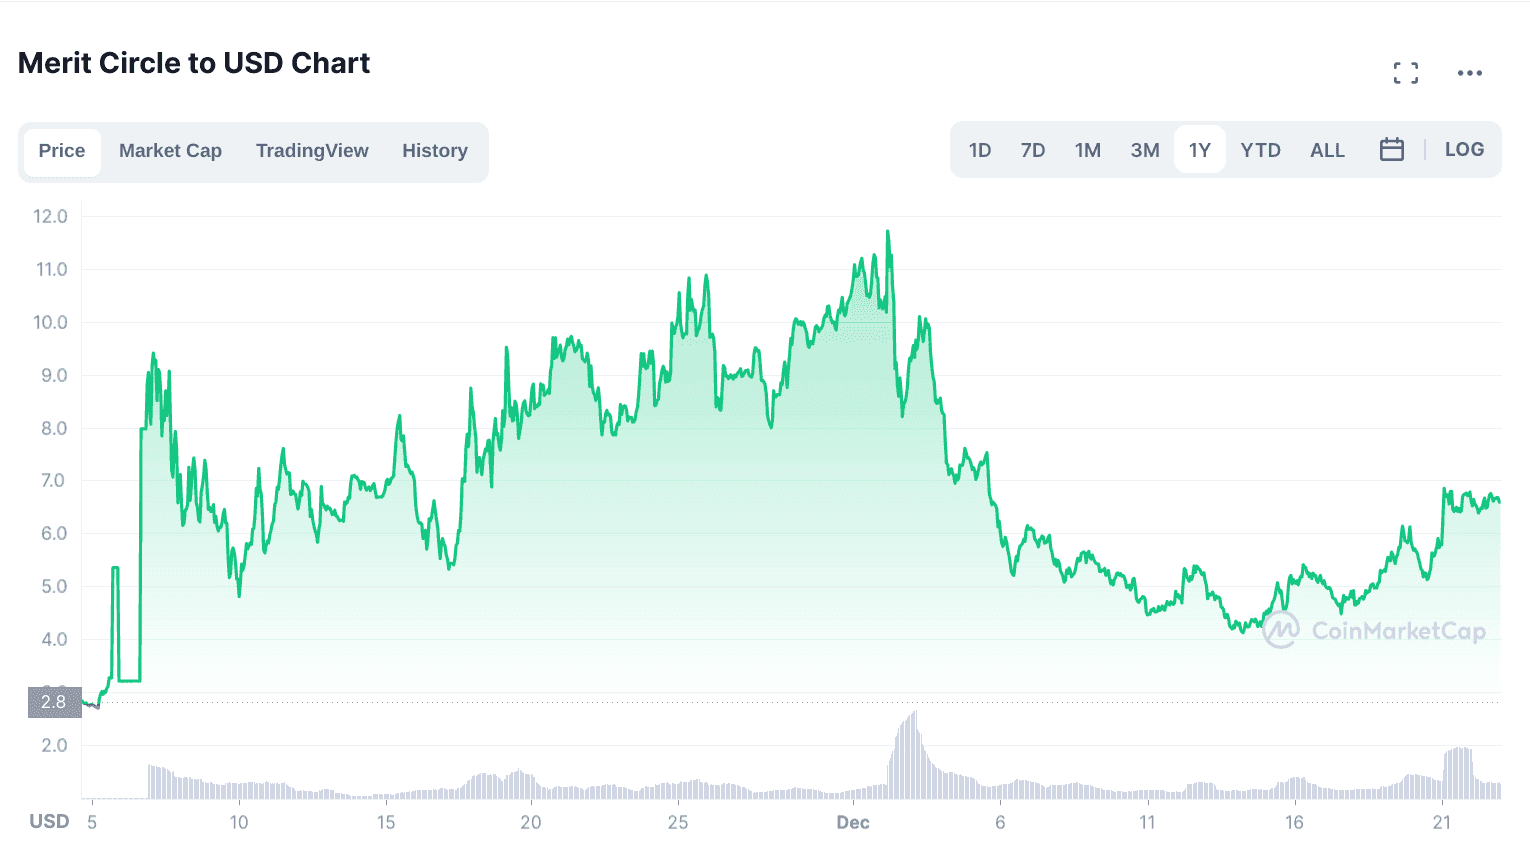Viewport: 1530px width, 841px height.
Task: Click the Dec marker on the time axis
Action: pyautogui.click(x=853, y=823)
